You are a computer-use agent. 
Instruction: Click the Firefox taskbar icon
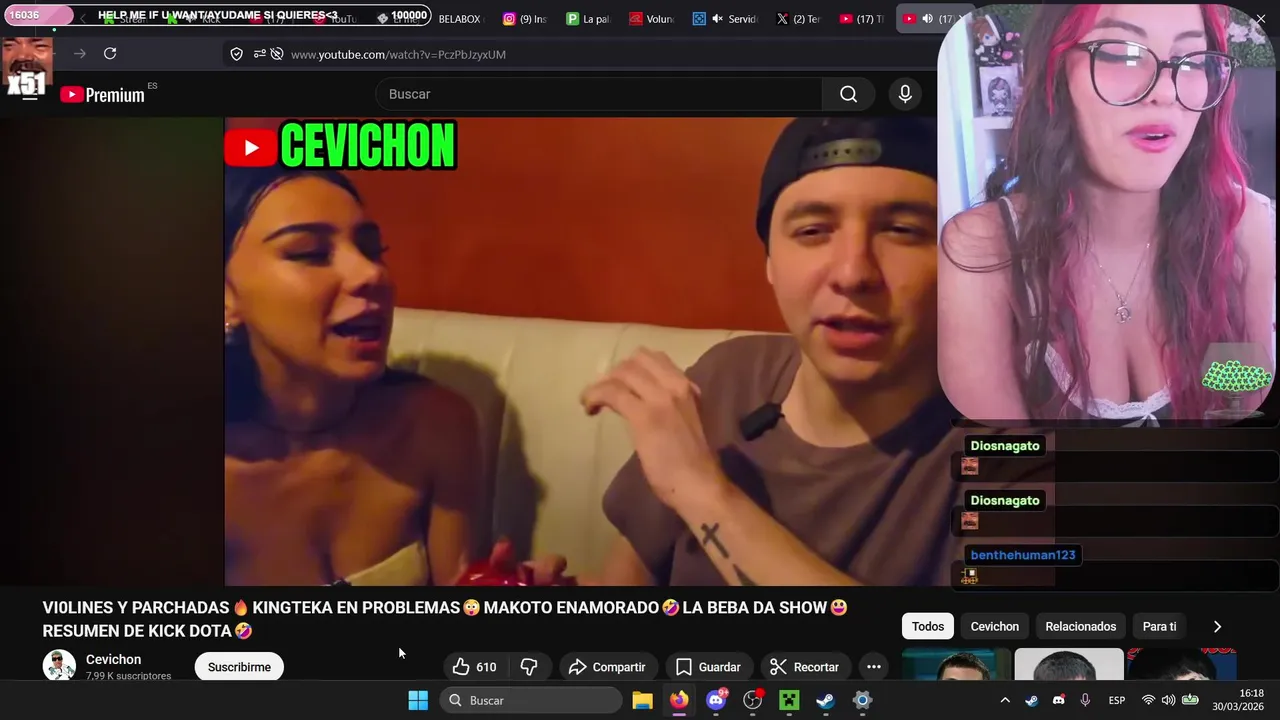(679, 700)
